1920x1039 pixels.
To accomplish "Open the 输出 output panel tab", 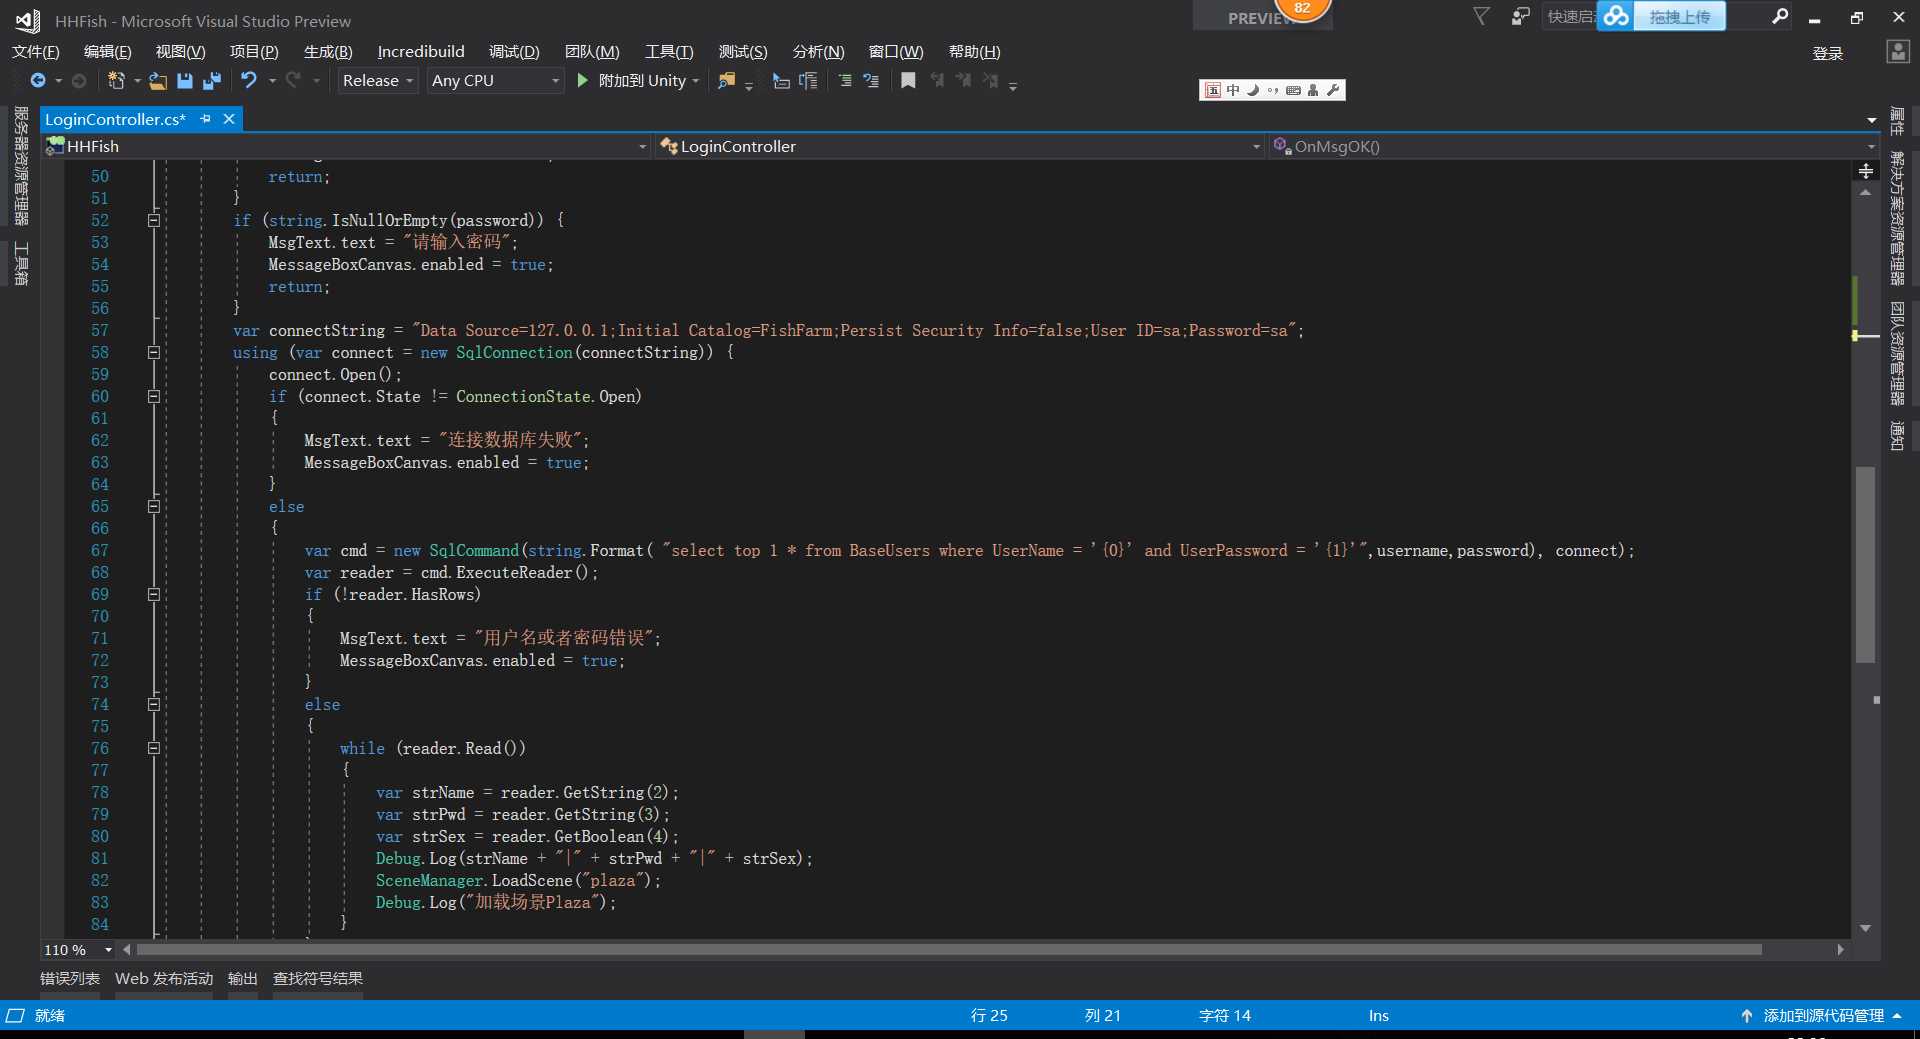I will coord(243,979).
